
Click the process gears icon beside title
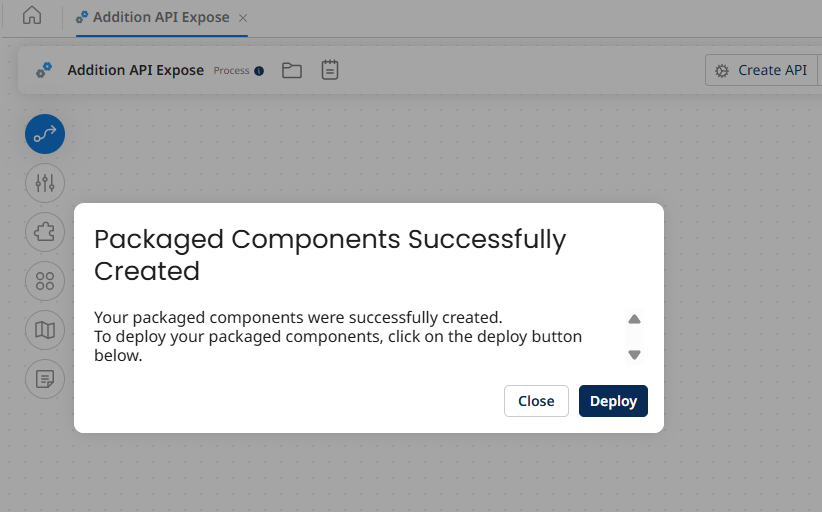coord(44,70)
